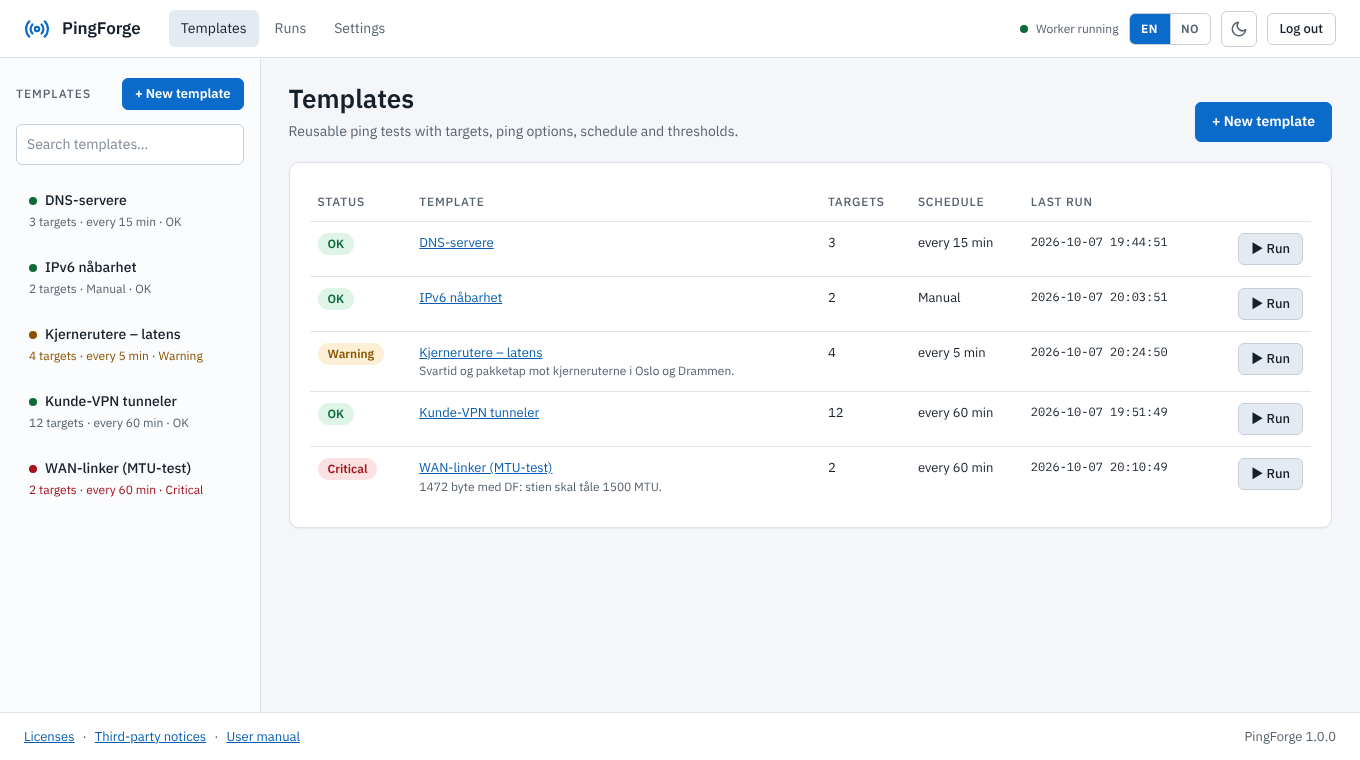Open DNS-servere template link in table
The height and width of the screenshot is (760, 1360).
tap(456, 243)
